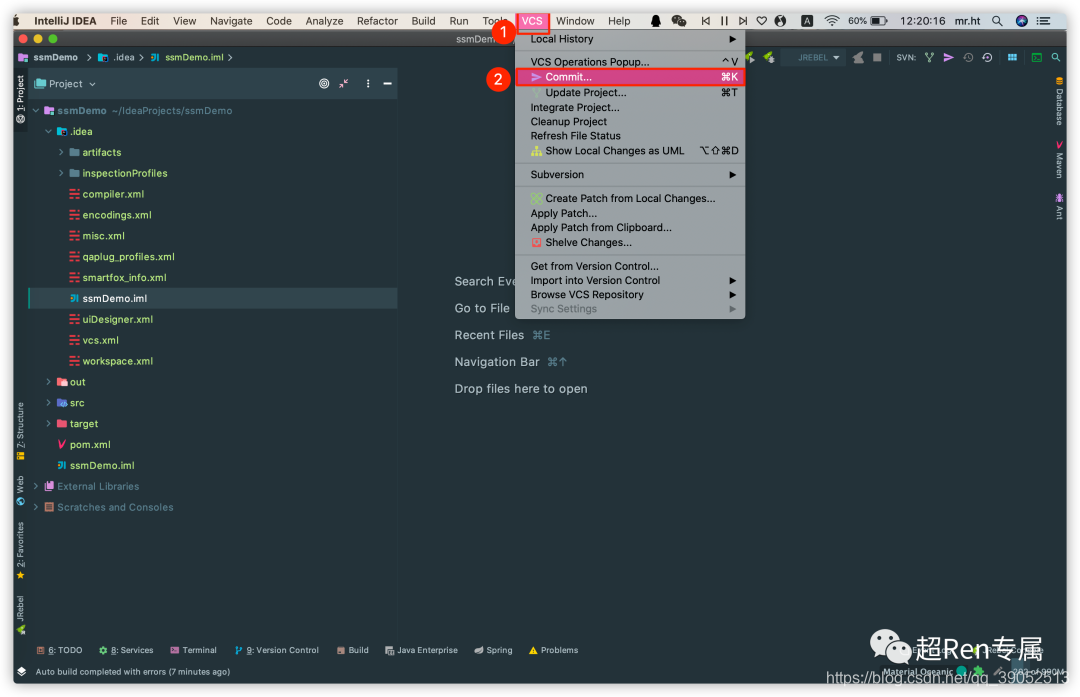This screenshot has height=697, width=1080.
Task: Select Refresh File Status entry
Action: pos(630,136)
